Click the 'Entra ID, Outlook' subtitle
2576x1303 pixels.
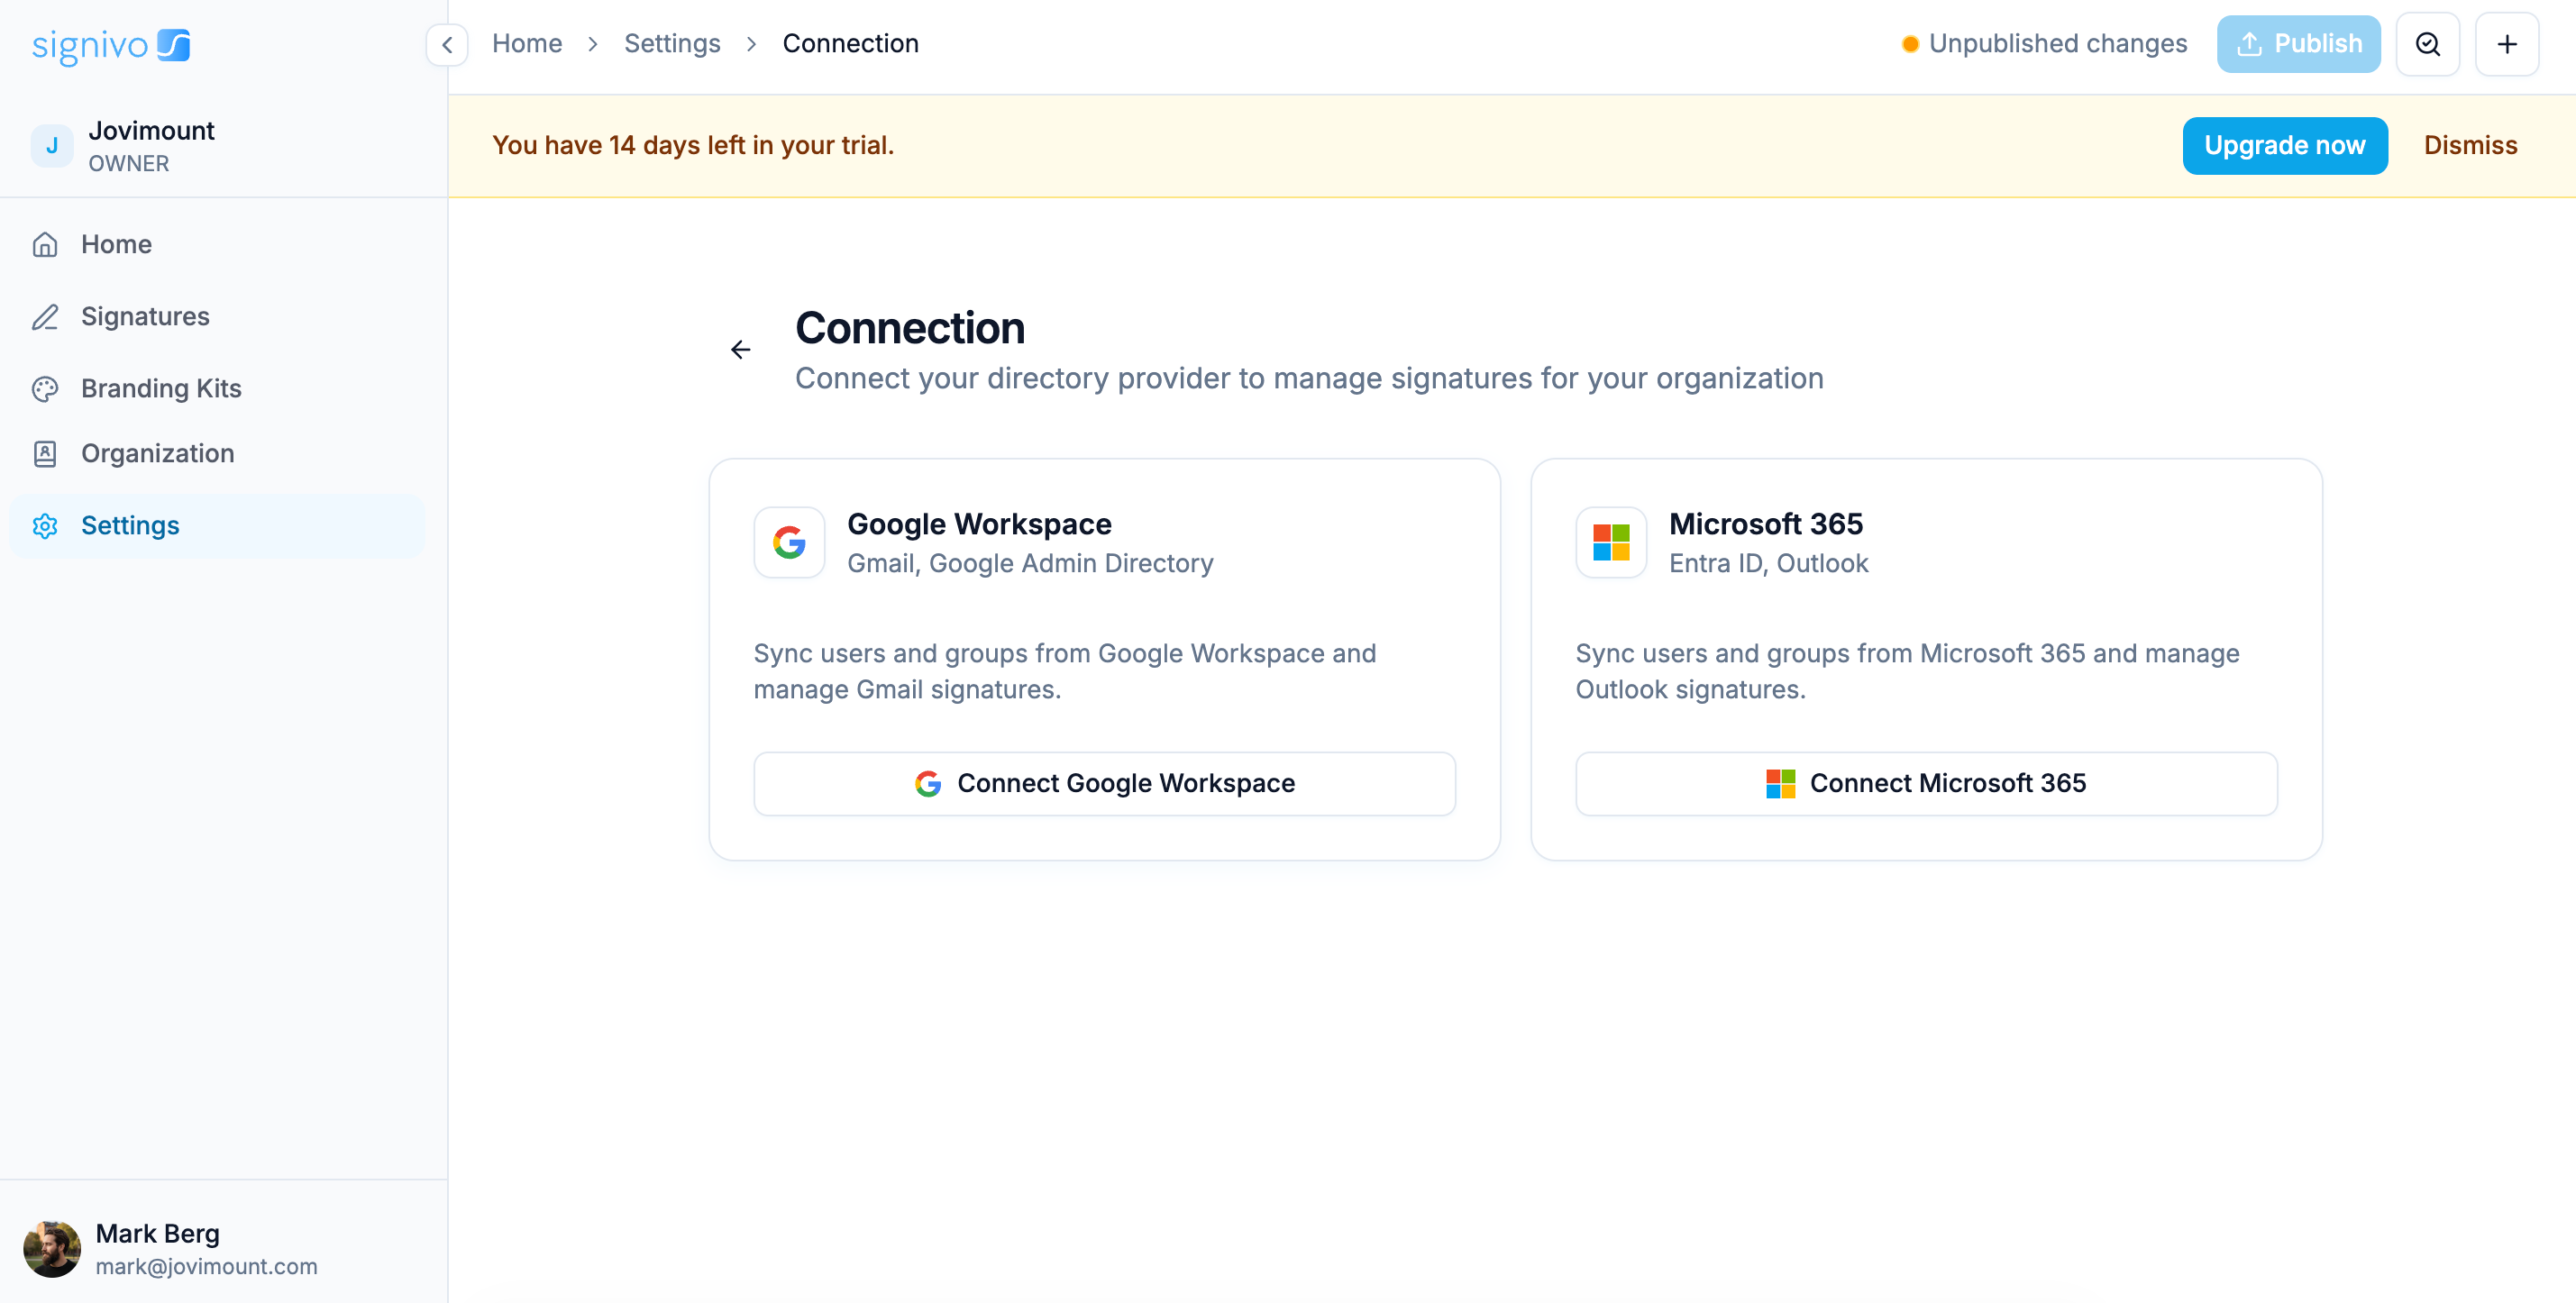[1768, 563]
